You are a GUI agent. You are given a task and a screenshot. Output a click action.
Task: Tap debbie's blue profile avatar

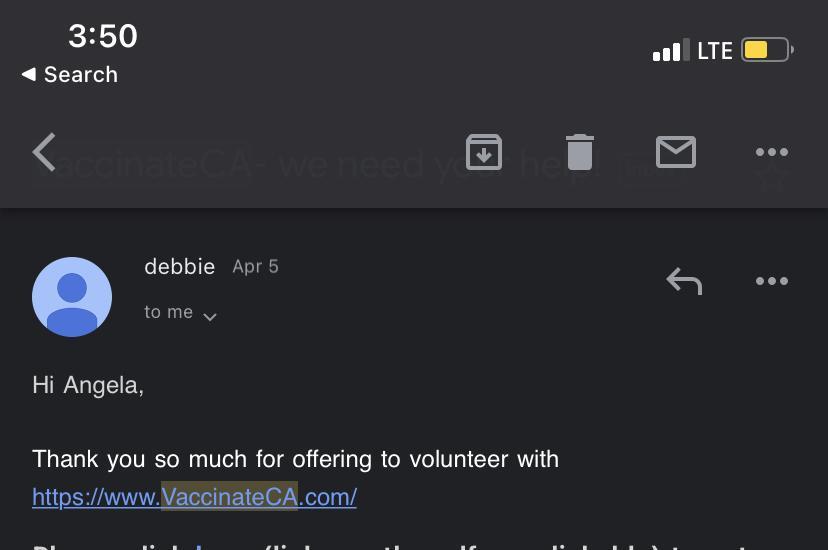click(72, 297)
